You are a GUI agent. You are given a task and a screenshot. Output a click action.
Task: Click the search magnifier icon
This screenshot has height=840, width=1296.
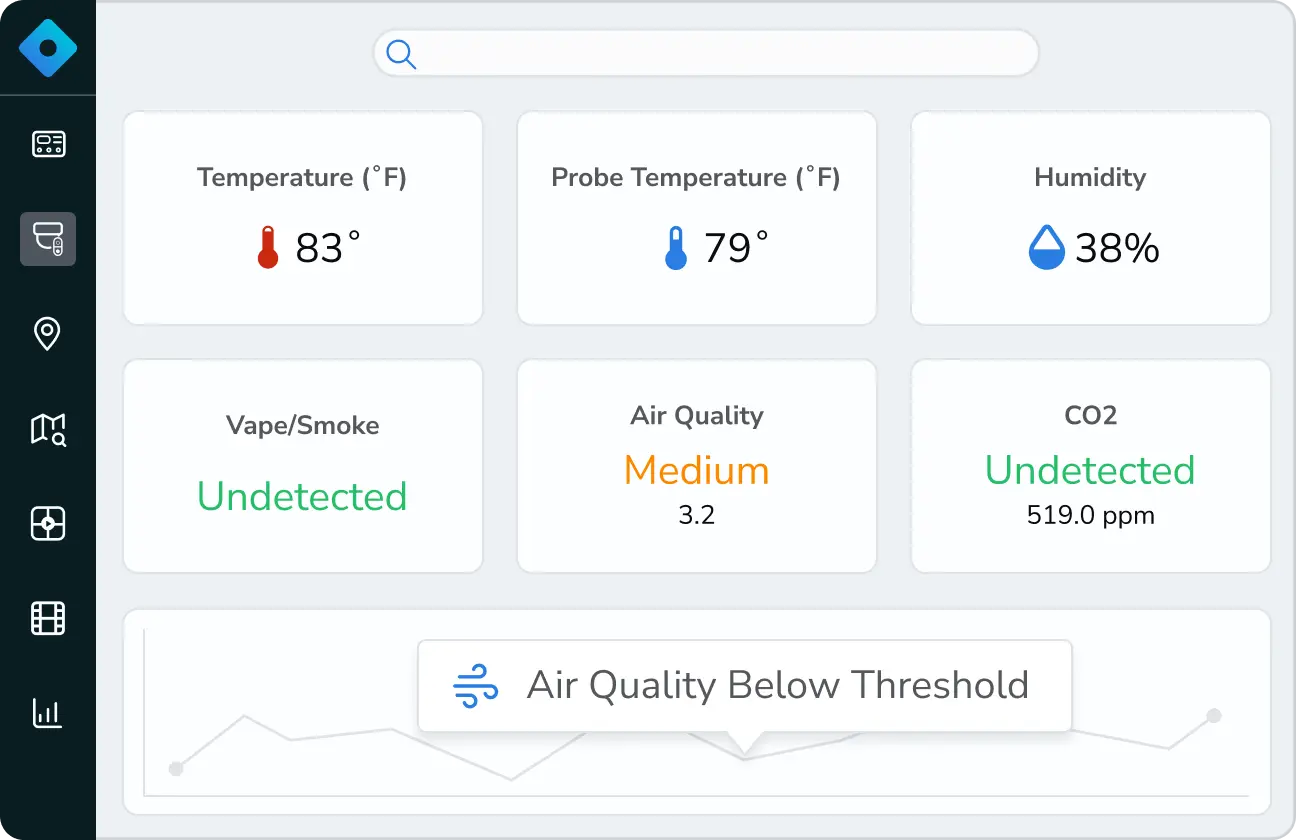click(x=400, y=52)
